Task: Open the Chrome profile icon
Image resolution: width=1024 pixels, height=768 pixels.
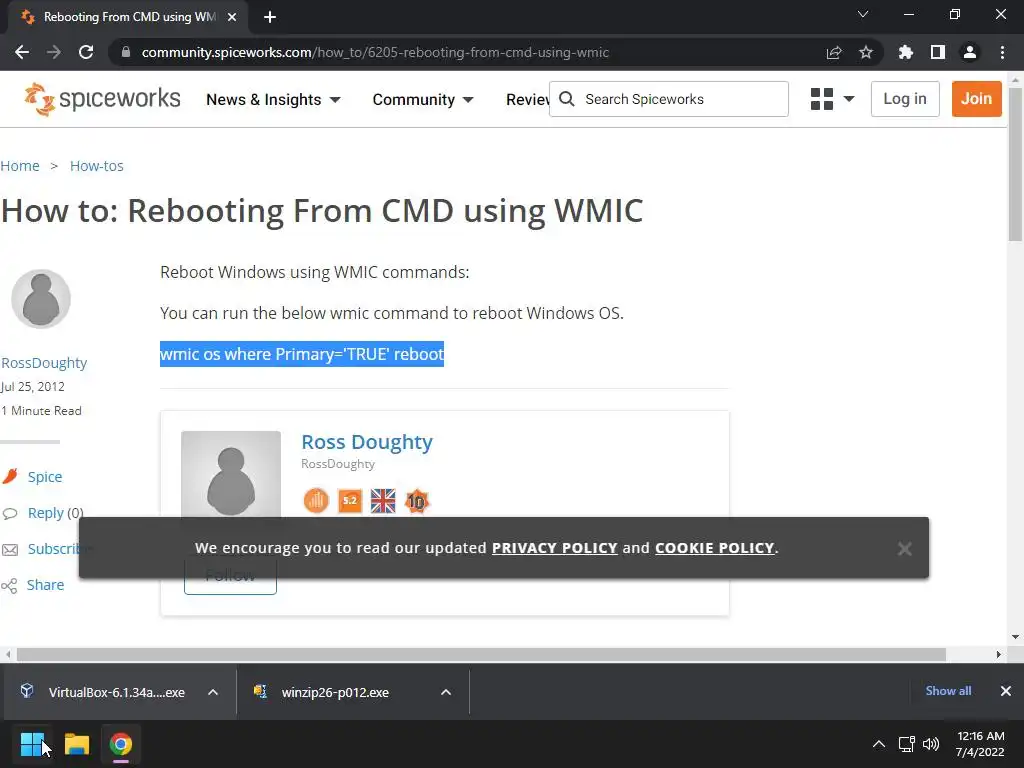Action: point(970,52)
